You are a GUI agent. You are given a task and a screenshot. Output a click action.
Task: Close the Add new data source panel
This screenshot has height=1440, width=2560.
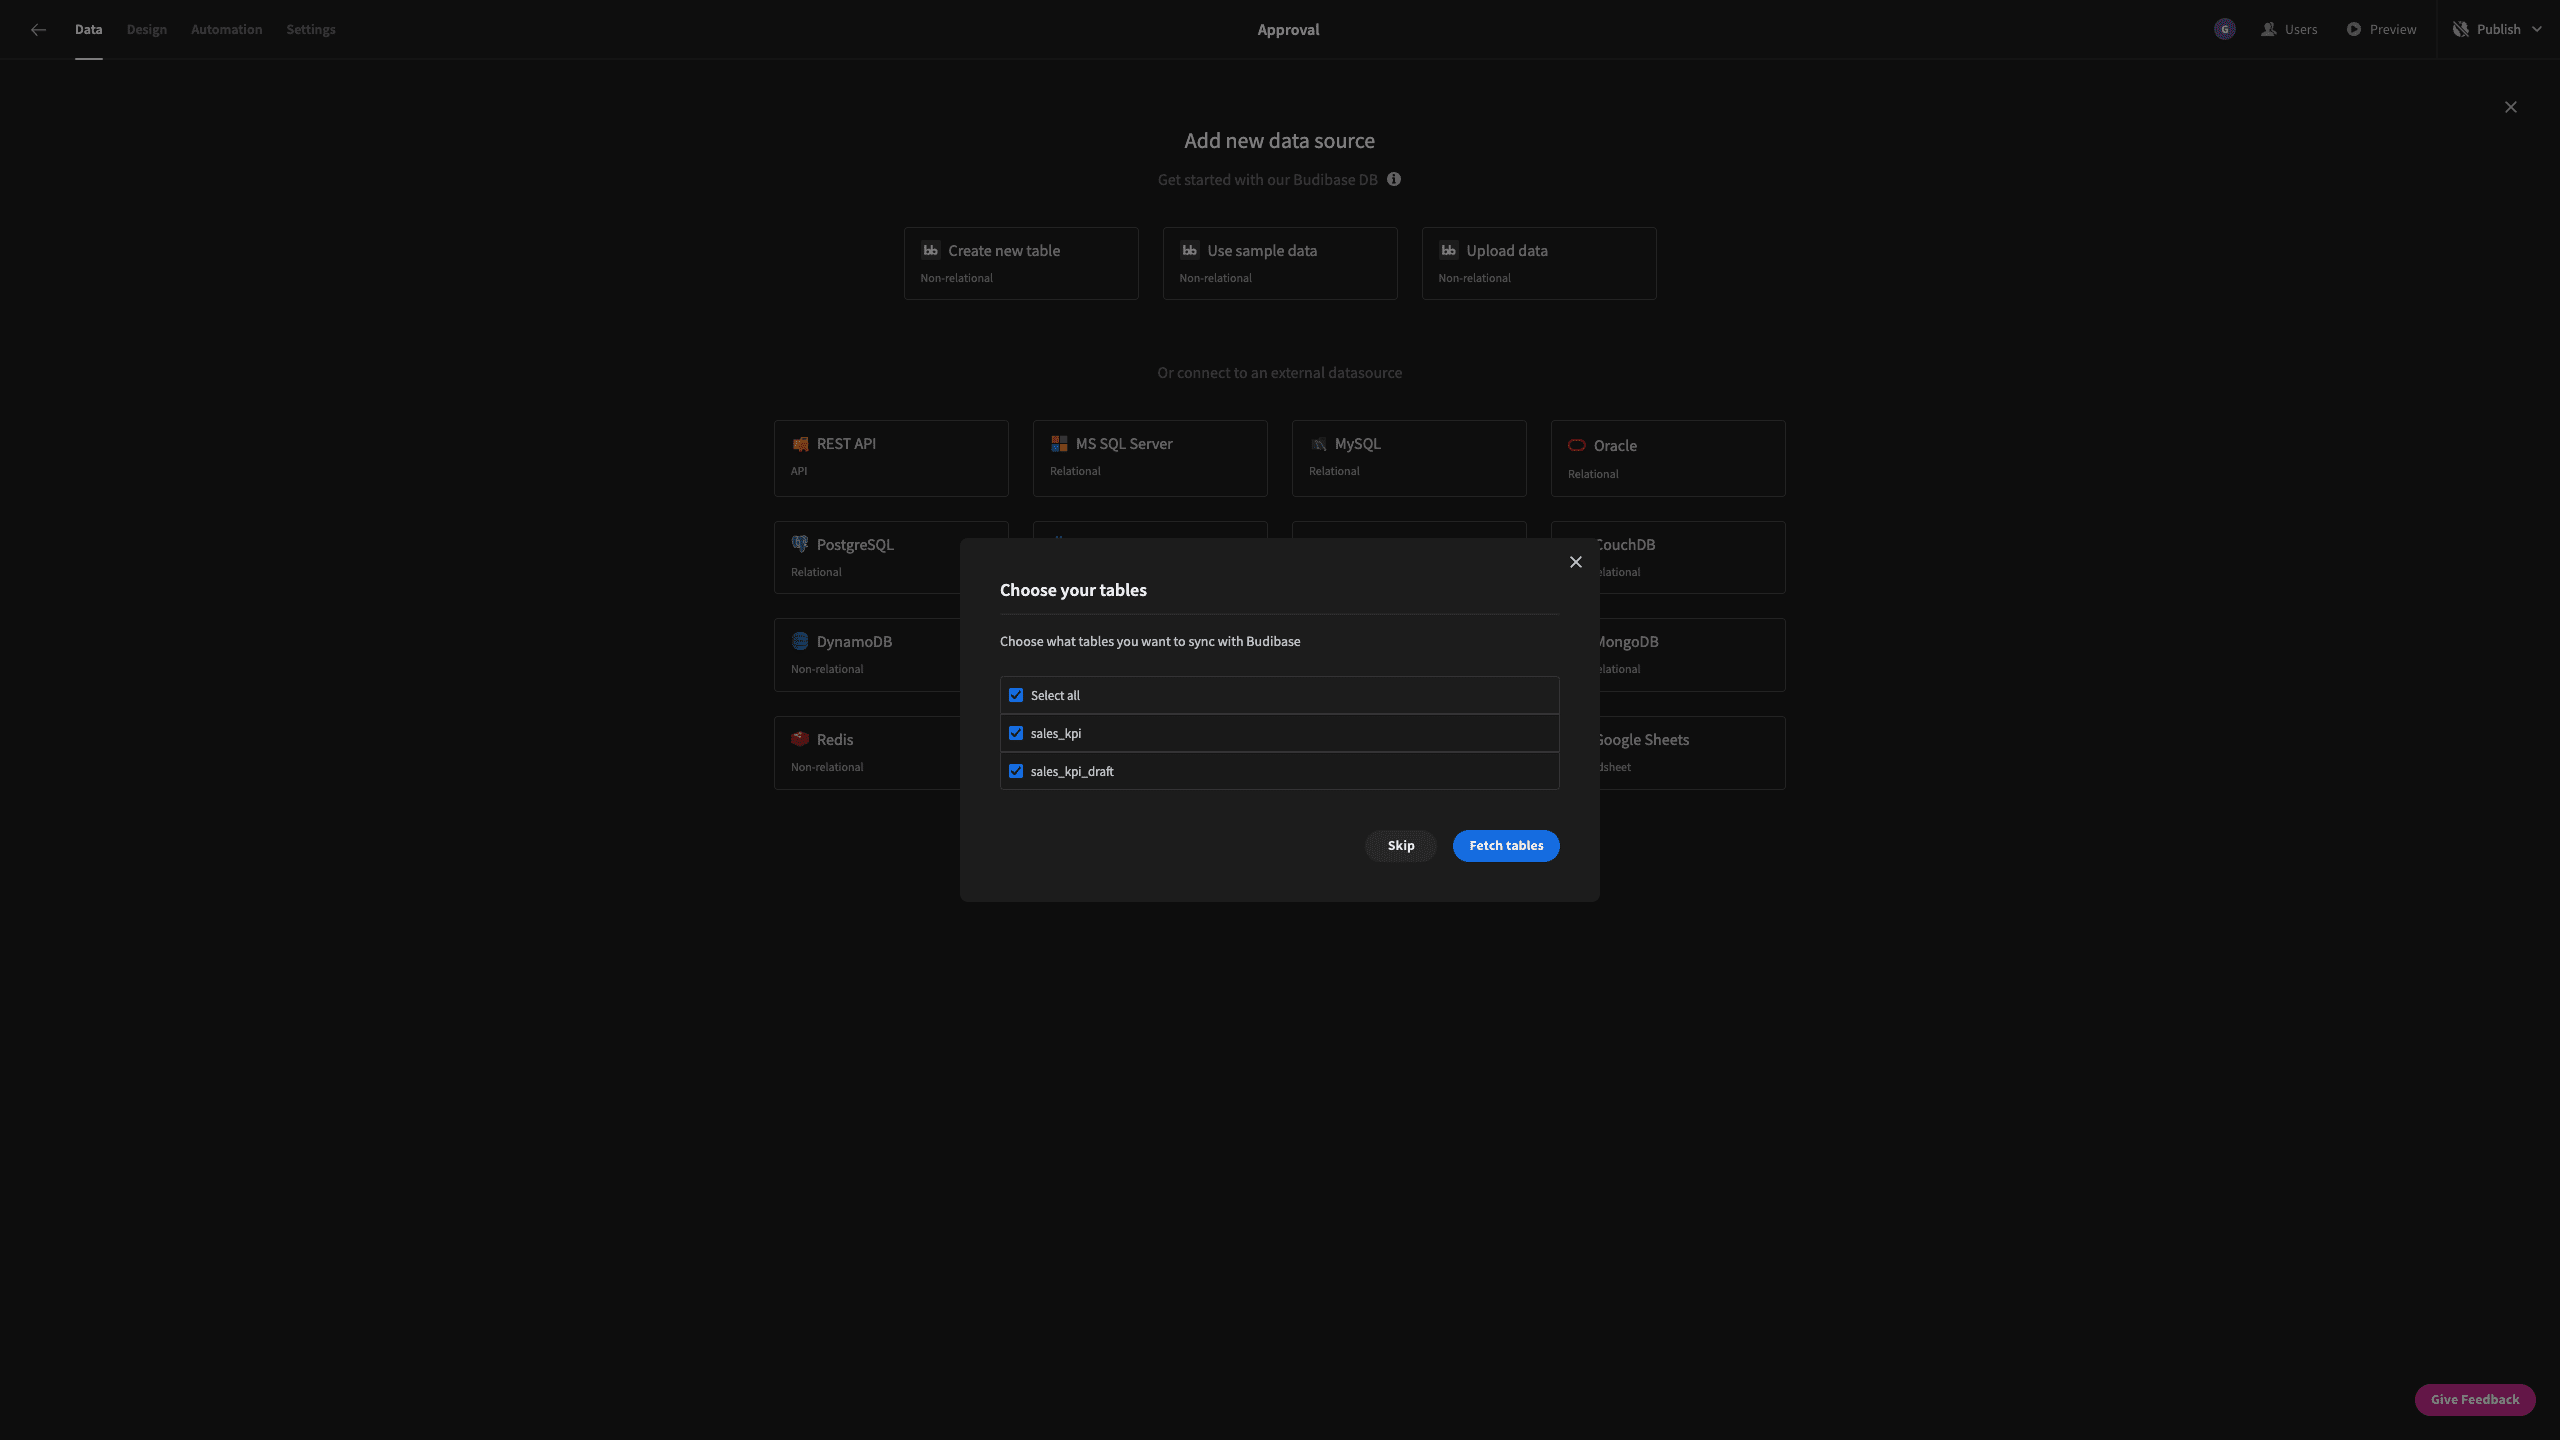2511,107
